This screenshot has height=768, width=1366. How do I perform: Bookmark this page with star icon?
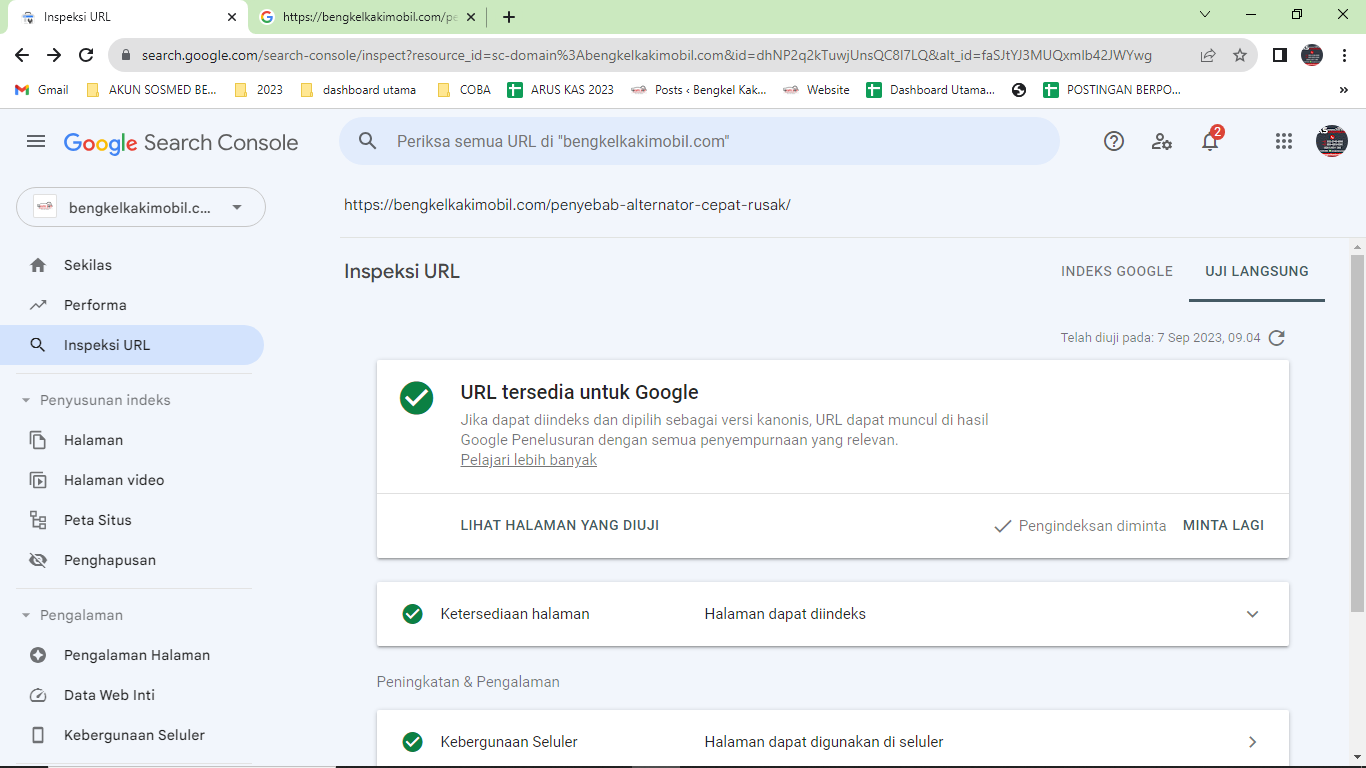(x=1240, y=55)
